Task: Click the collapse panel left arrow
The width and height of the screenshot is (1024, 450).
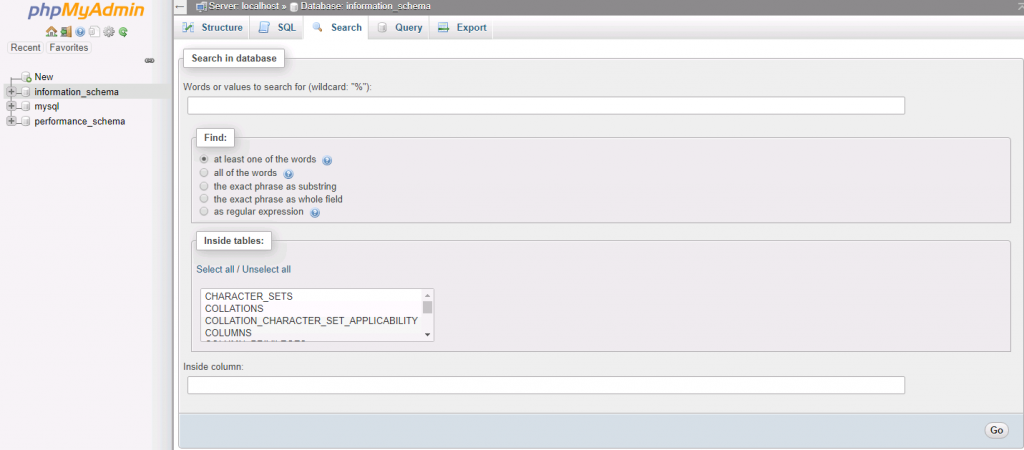Action: (181, 7)
